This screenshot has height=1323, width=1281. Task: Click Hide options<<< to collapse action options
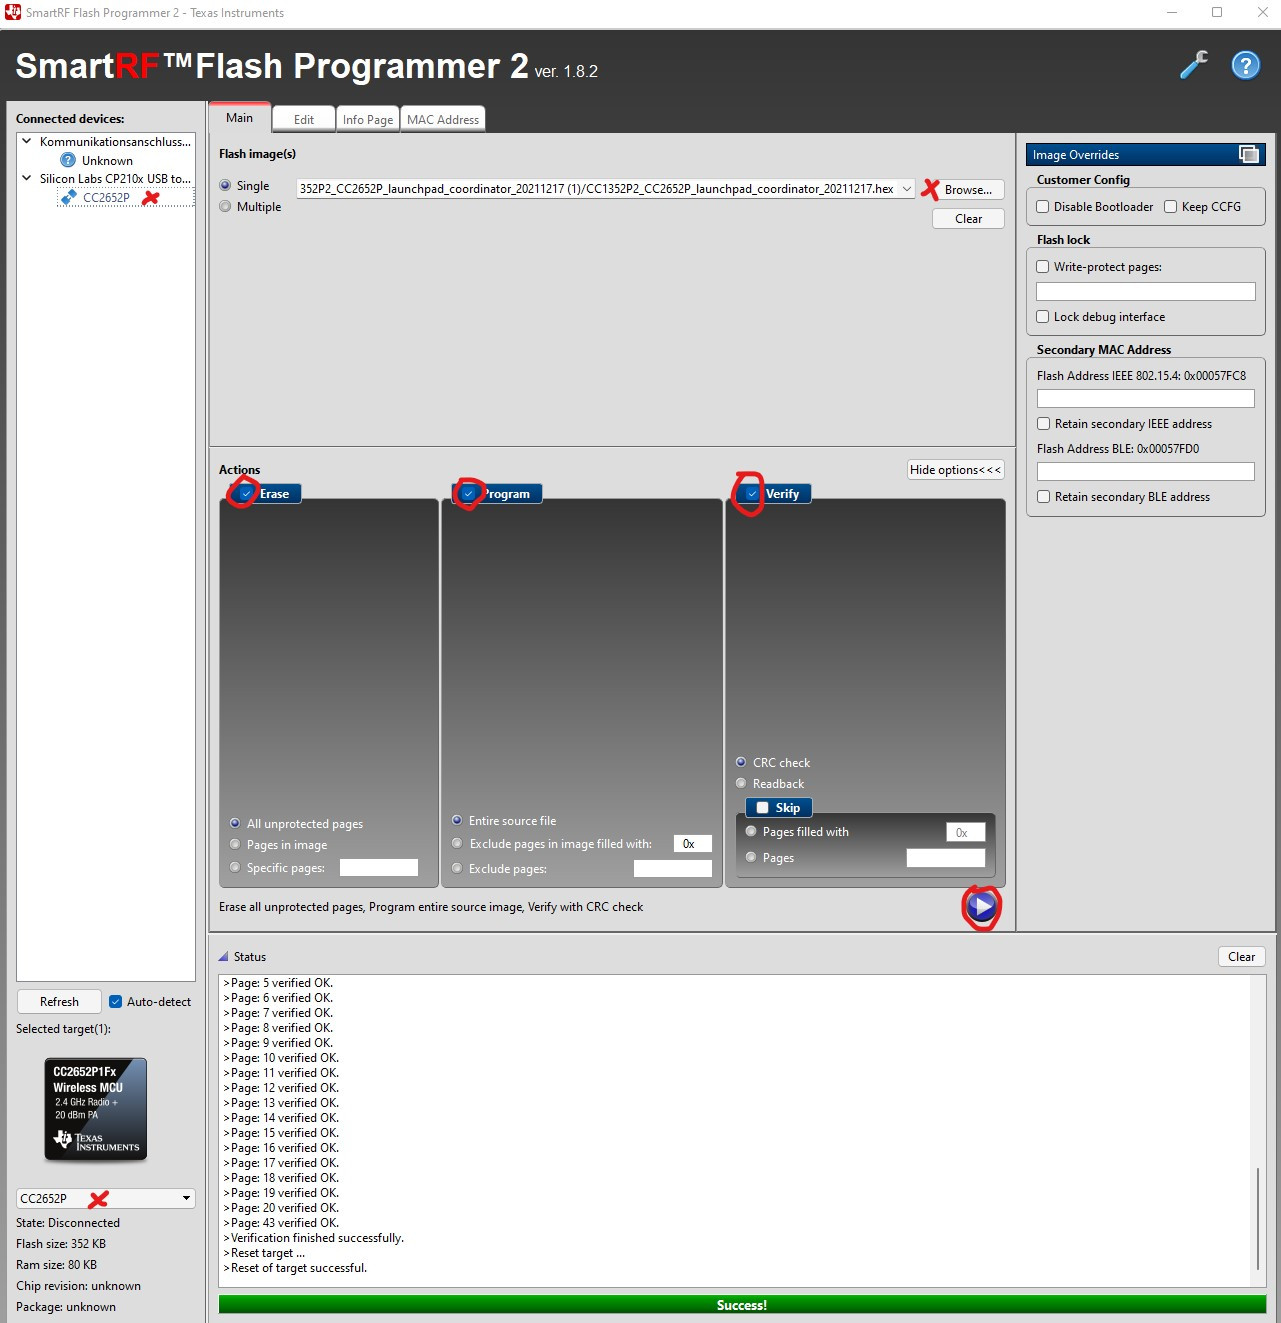tap(955, 470)
